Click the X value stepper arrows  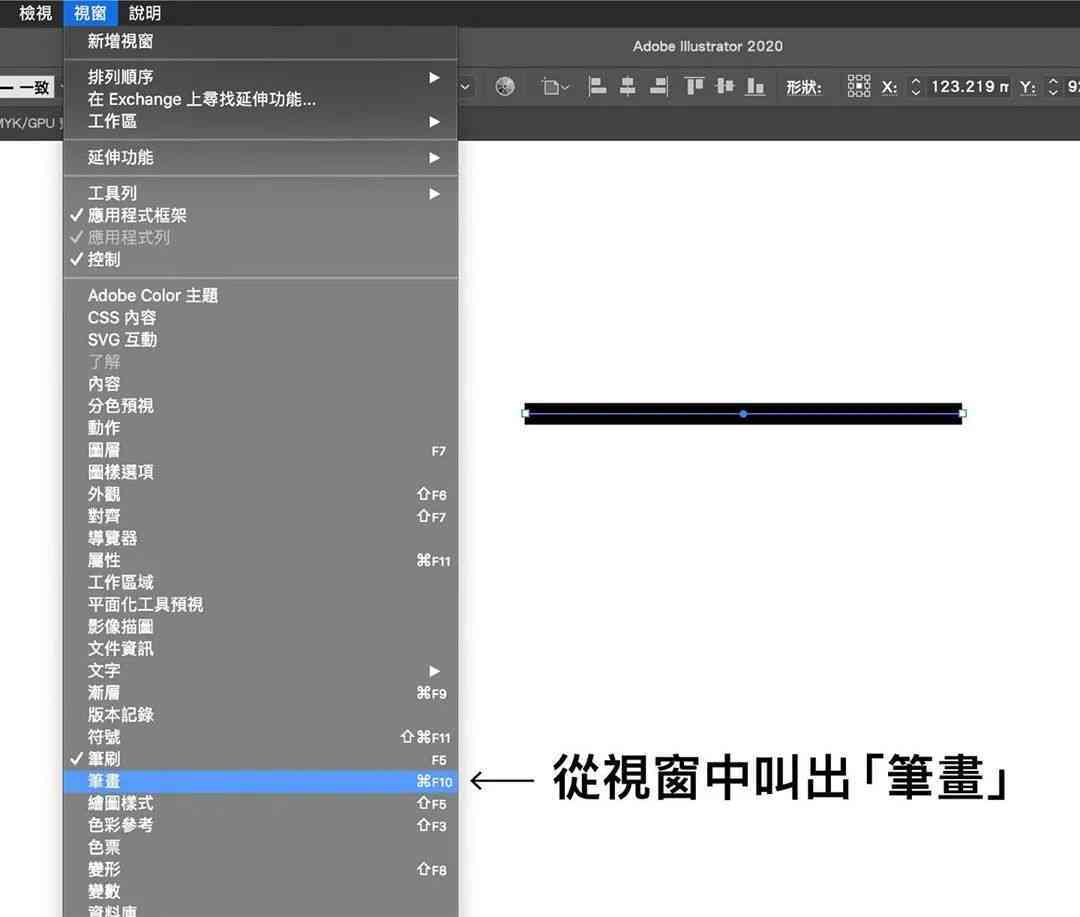click(x=915, y=87)
